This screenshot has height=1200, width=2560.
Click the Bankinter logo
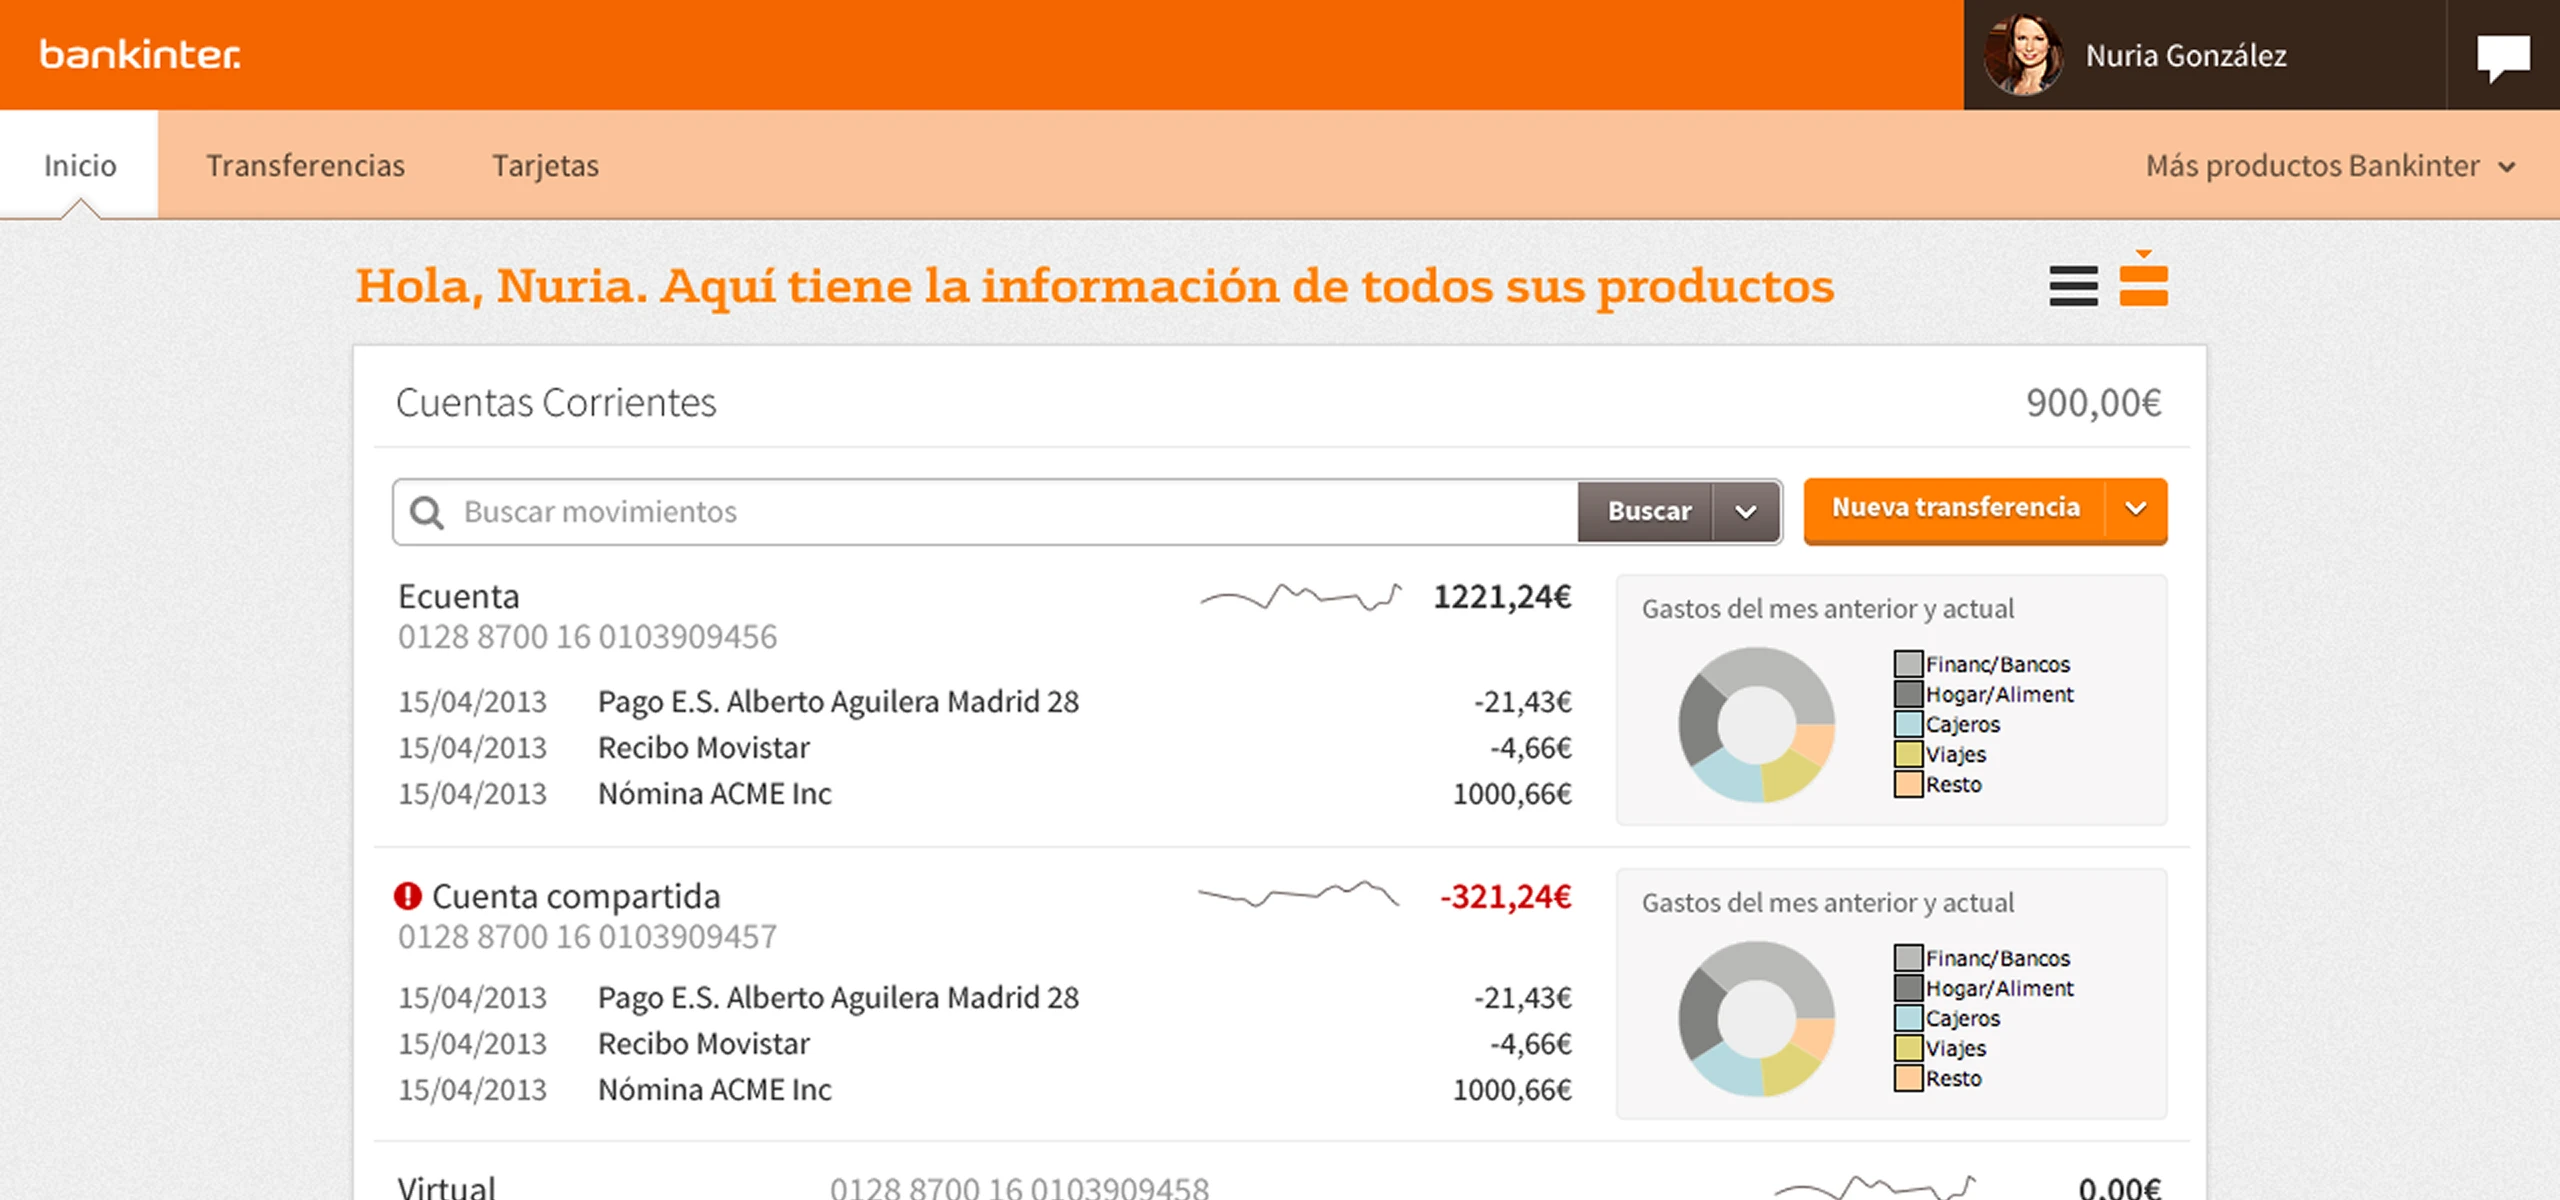tap(140, 54)
